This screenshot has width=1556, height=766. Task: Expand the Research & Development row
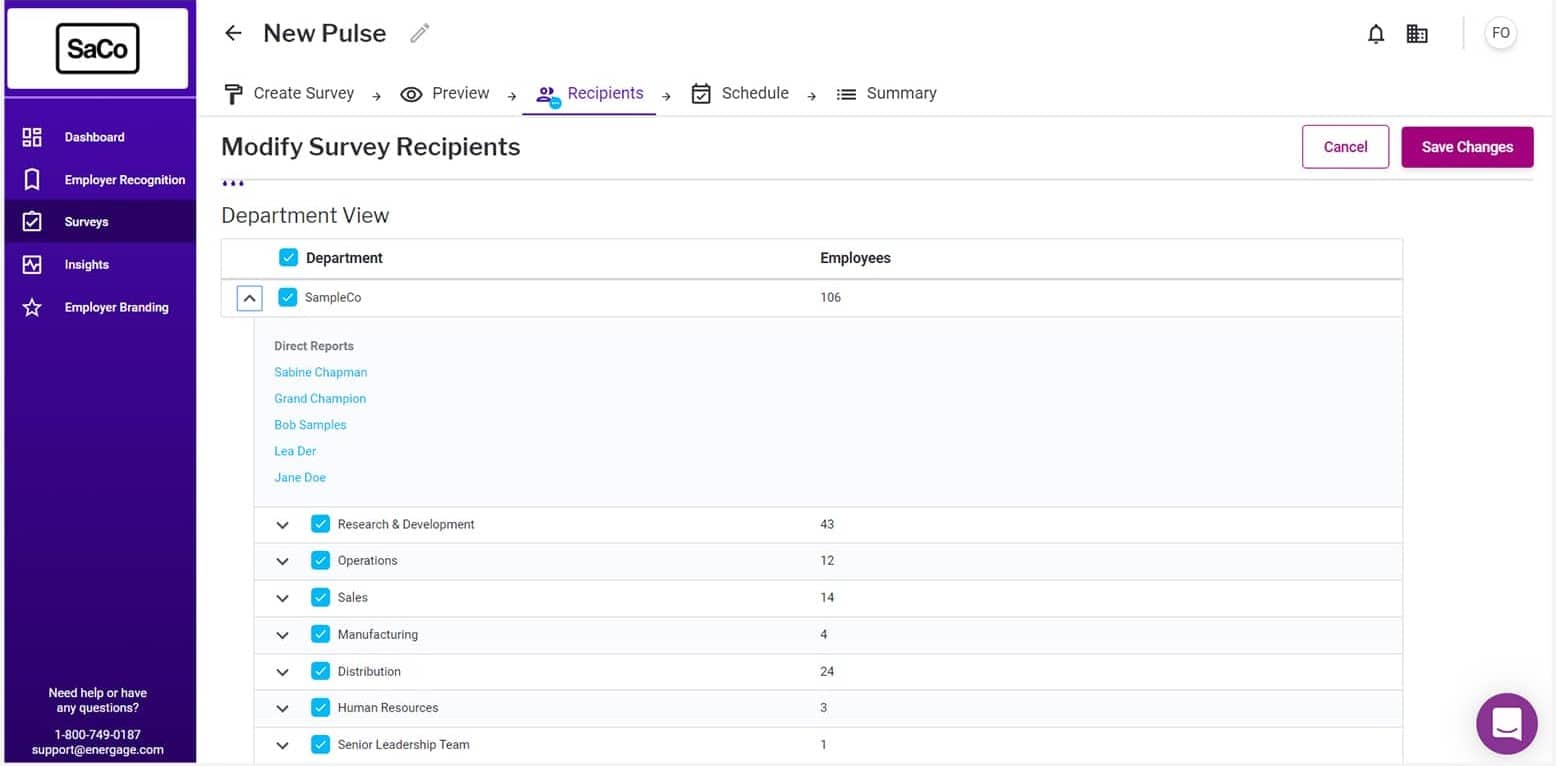pos(282,525)
